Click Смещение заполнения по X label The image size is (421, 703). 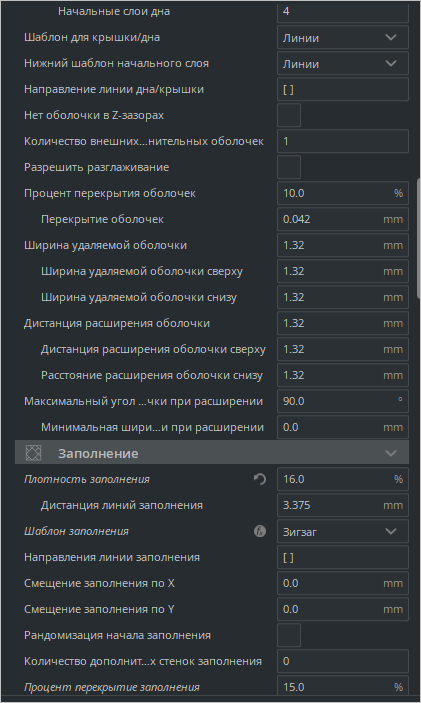(99, 583)
